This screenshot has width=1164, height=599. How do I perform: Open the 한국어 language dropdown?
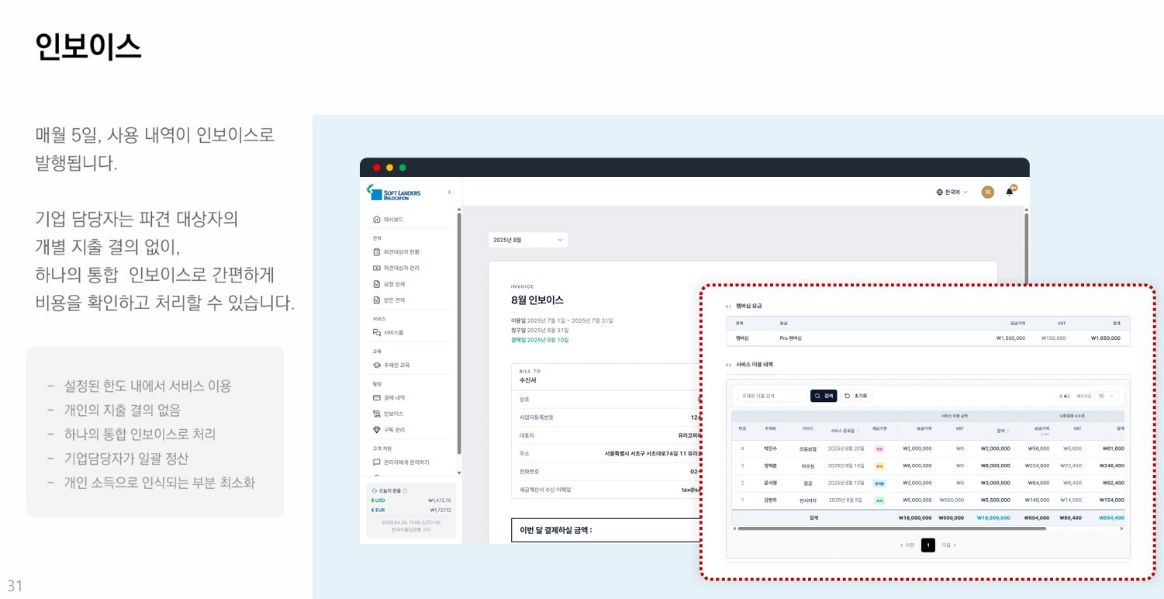pos(952,192)
